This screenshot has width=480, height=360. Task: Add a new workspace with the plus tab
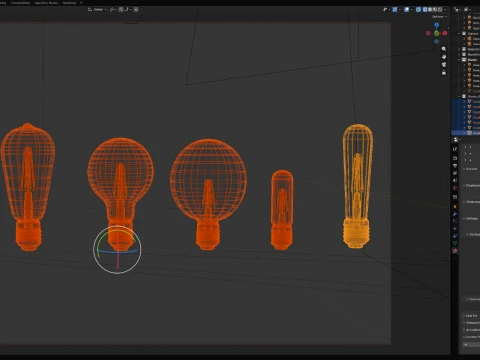(81, 3)
